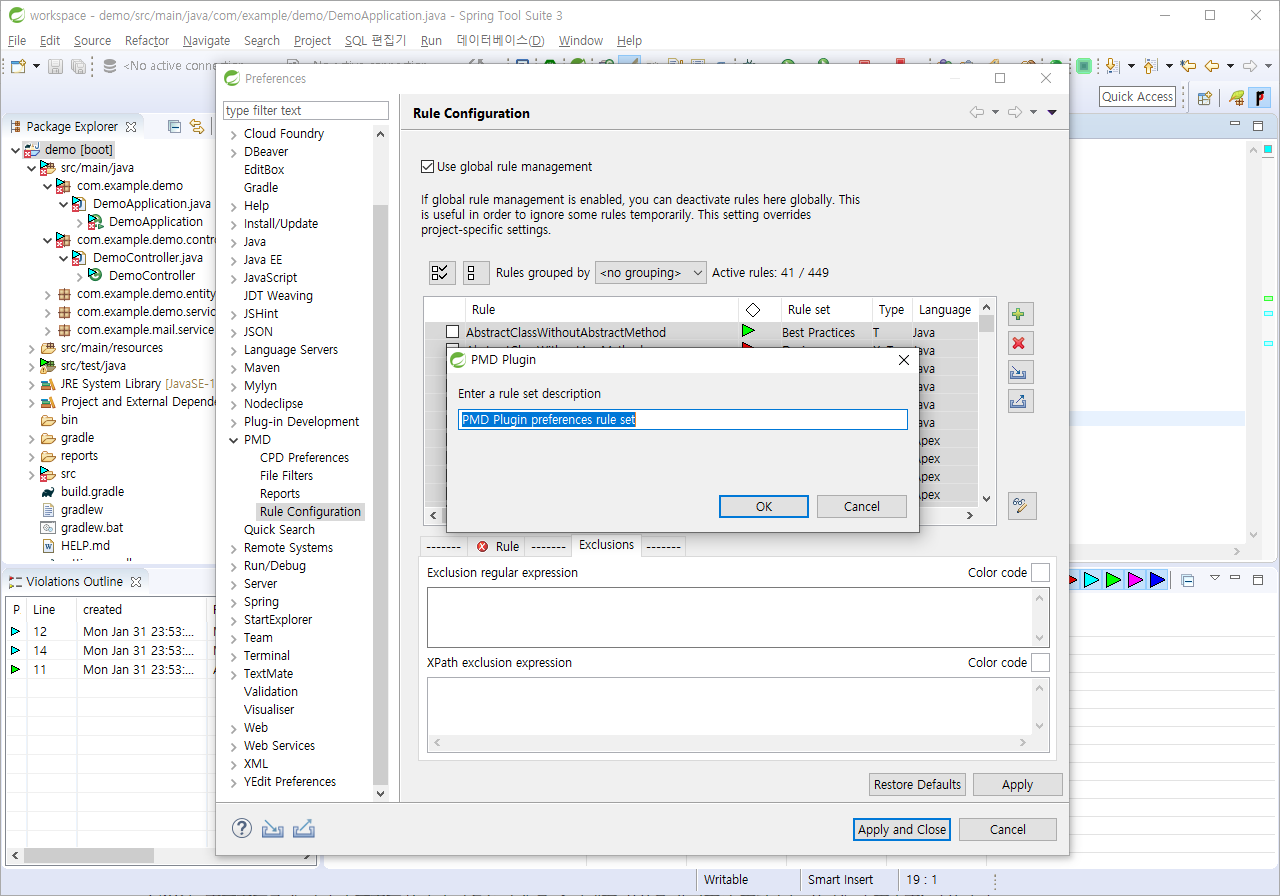Expand com.example.demo.entity package
Viewport: 1280px width, 896px height.
pos(47,294)
